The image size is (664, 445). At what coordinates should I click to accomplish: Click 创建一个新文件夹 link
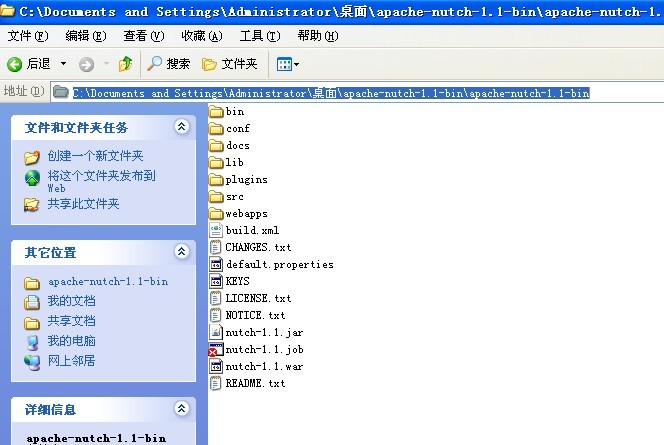click(95, 156)
